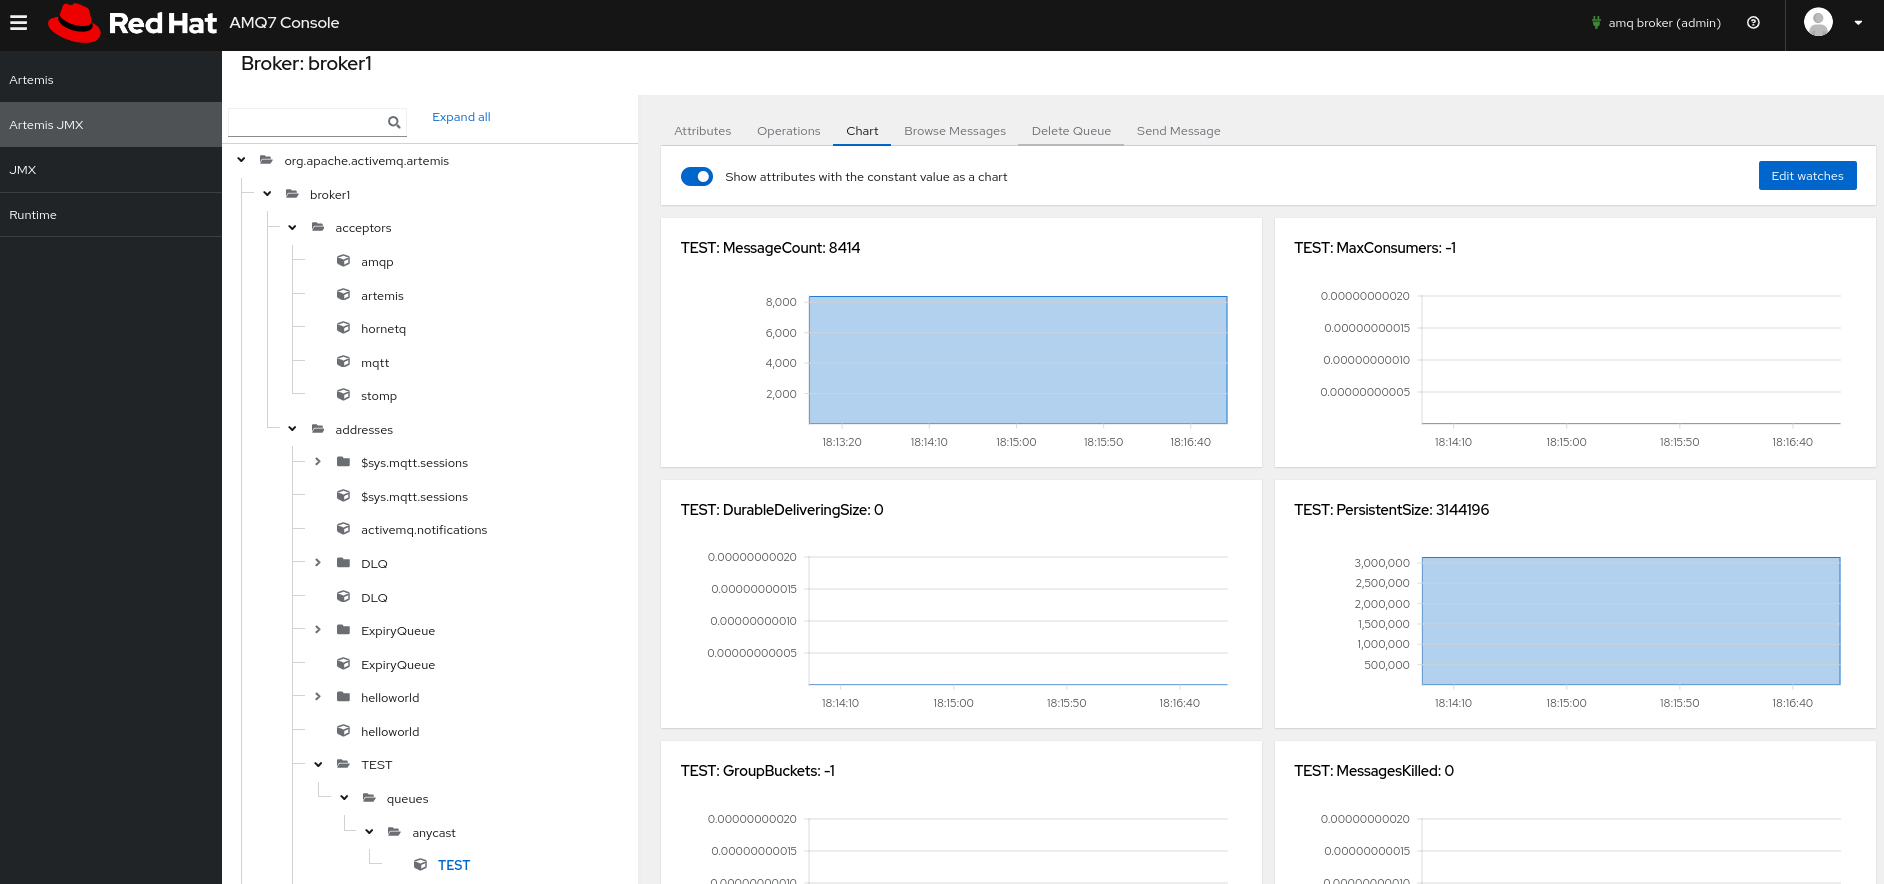Select the amqp acceptor cube icon
The width and height of the screenshot is (1884, 884).
point(343,261)
